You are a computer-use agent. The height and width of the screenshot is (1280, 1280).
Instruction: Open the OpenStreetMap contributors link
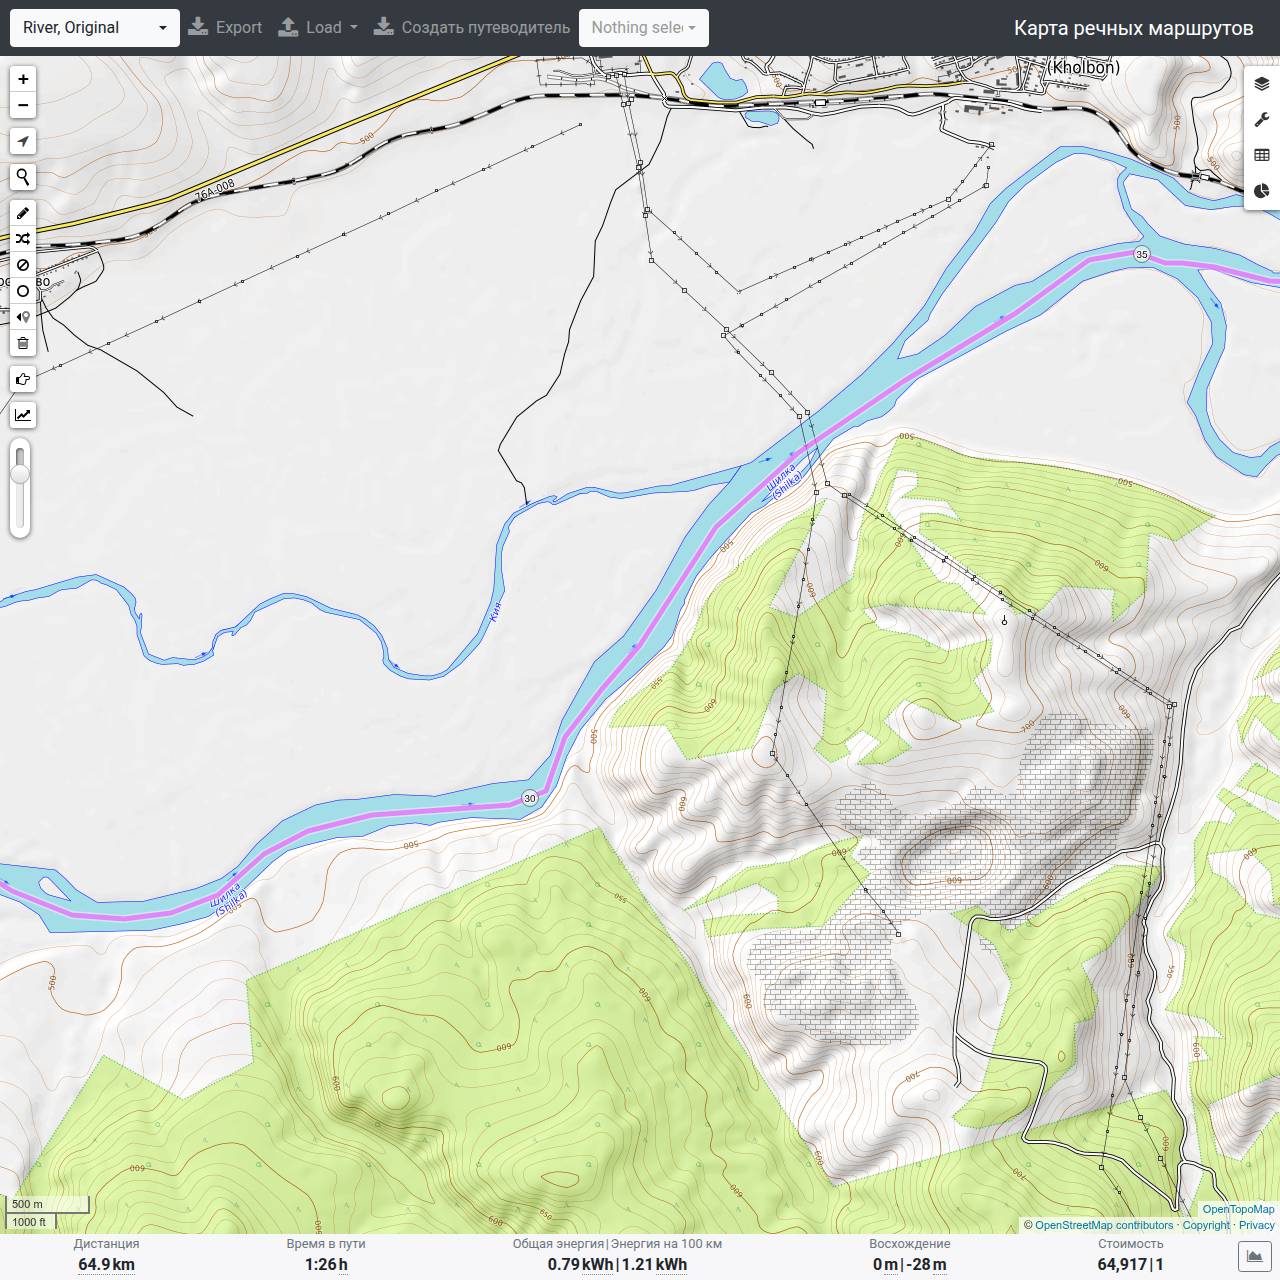(1104, 1225)
